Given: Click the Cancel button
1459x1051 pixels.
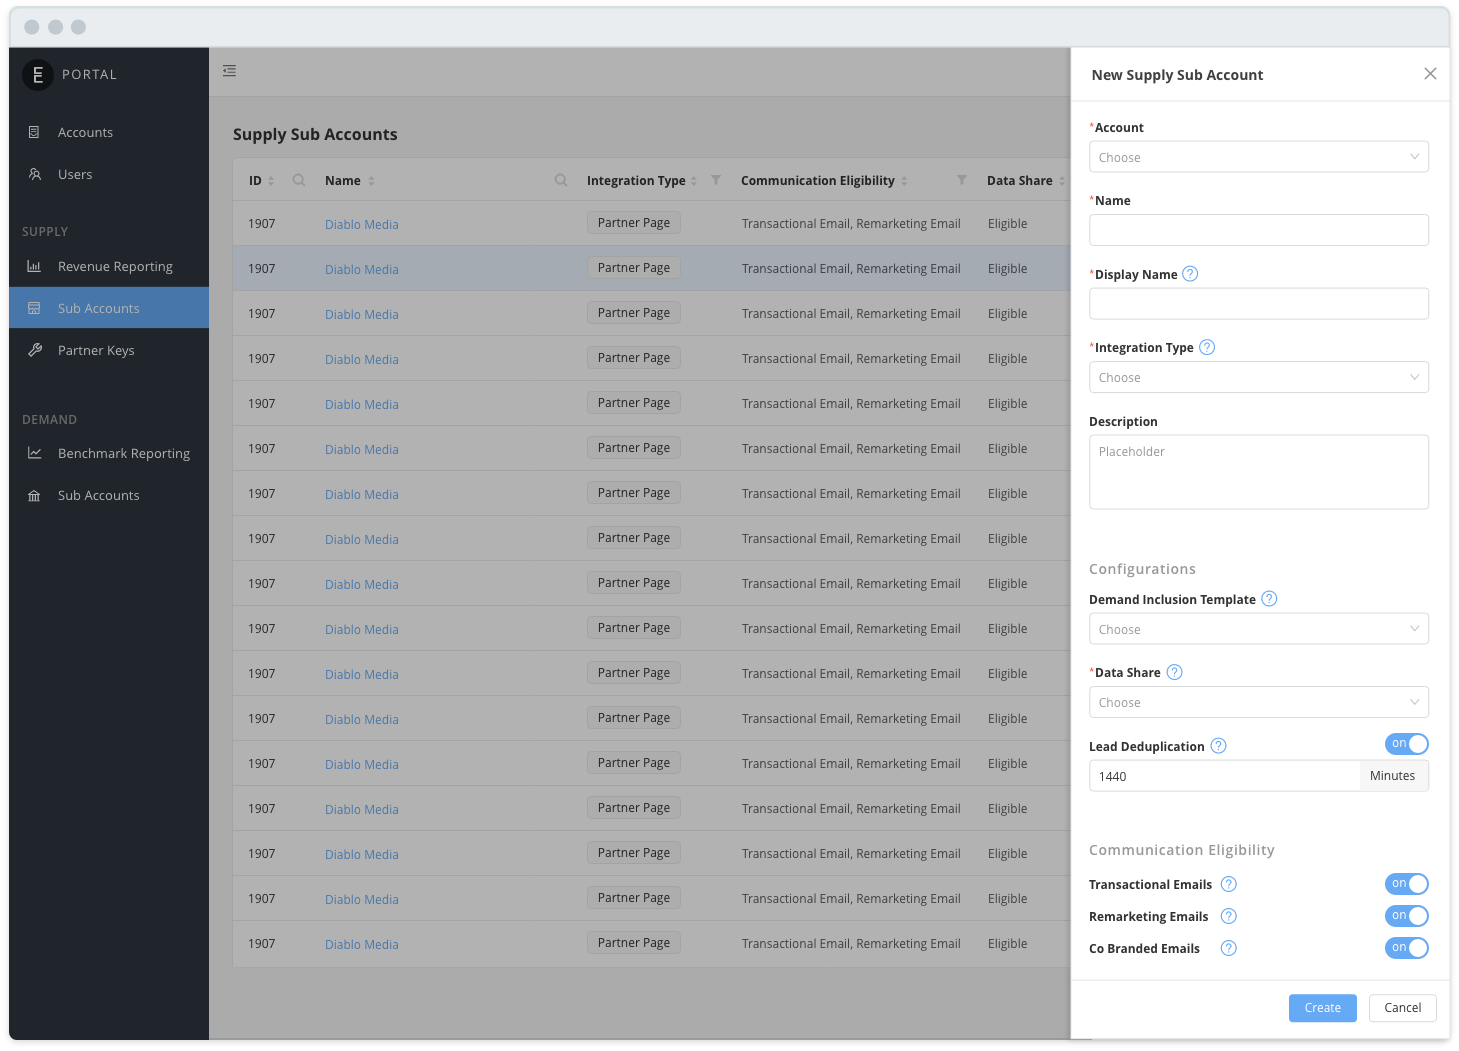Looking at the screenshot, I should pos(1402,1008).
